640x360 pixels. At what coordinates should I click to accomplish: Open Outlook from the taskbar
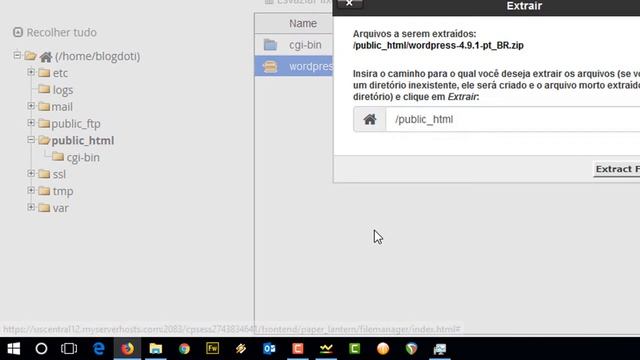click(x=269, y=349)
